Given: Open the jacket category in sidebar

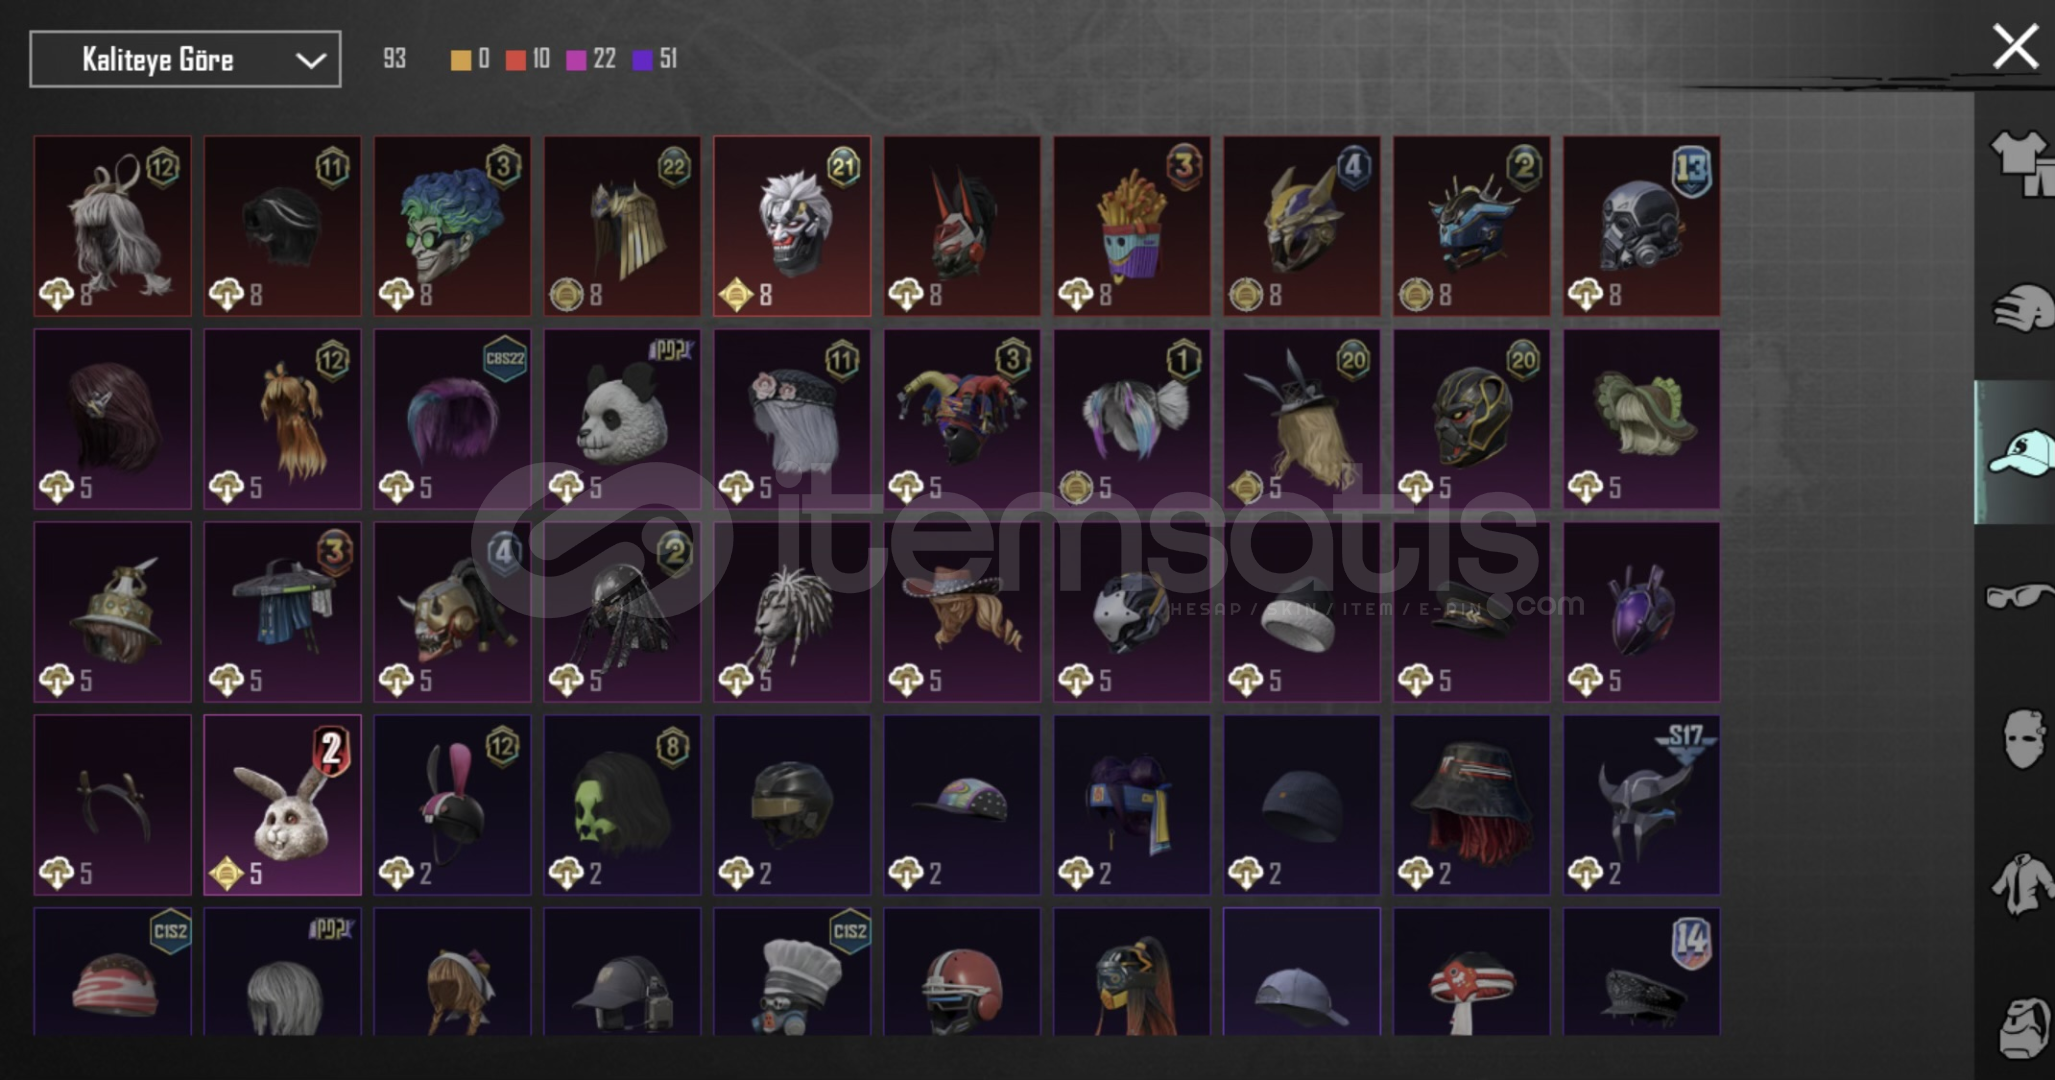Looking at the screenshot, I should coord(2022,883).
